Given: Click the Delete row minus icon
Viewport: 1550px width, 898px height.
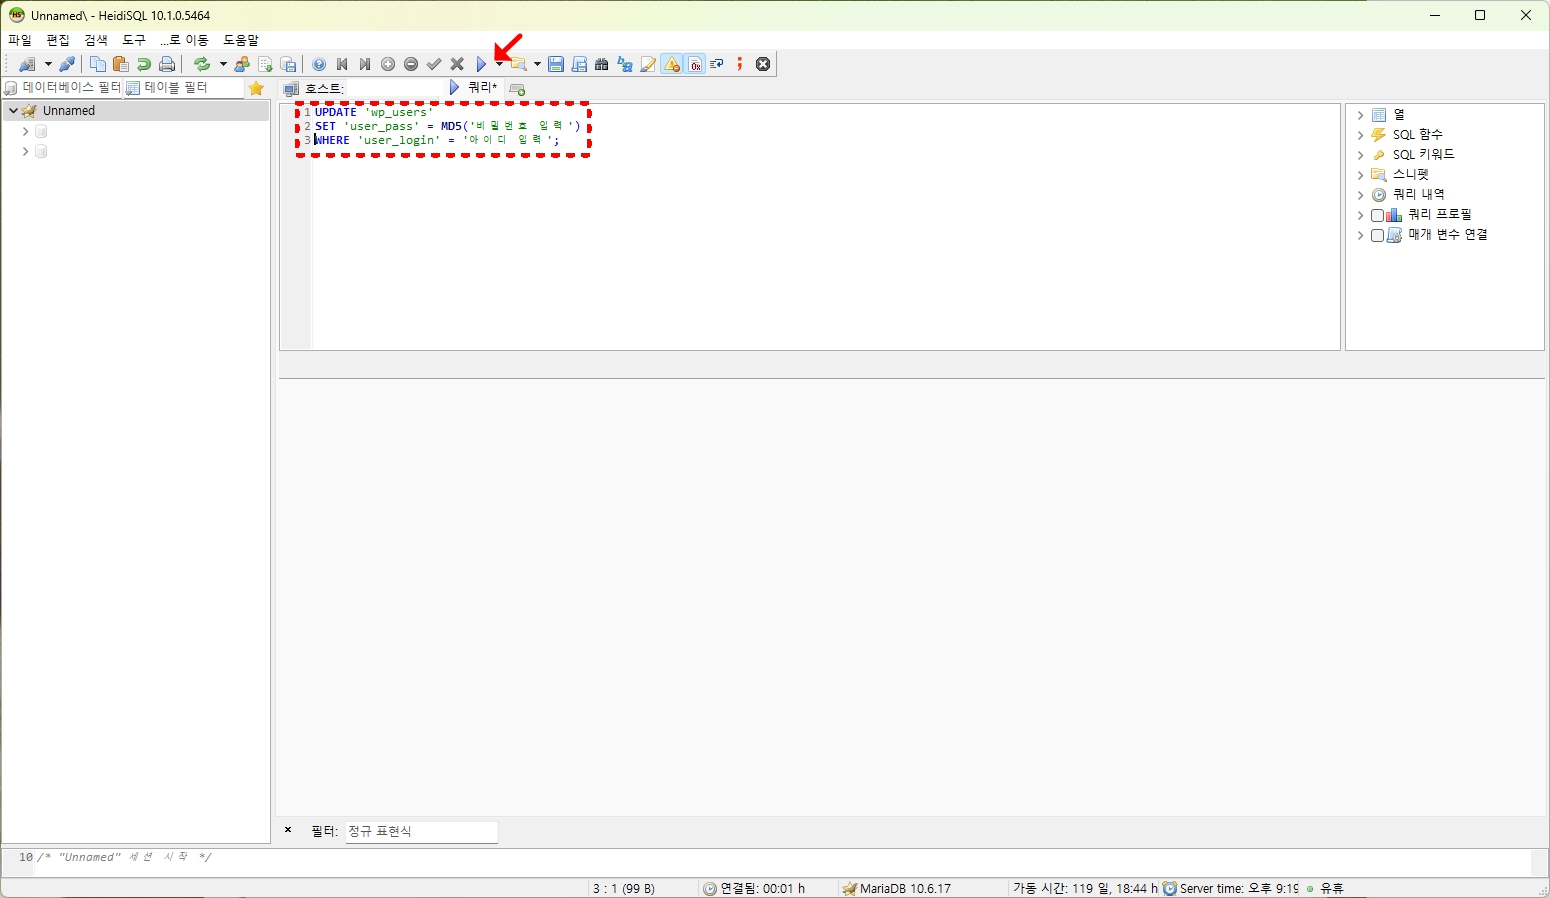Looking at the screenshot, I should [411, 64].
